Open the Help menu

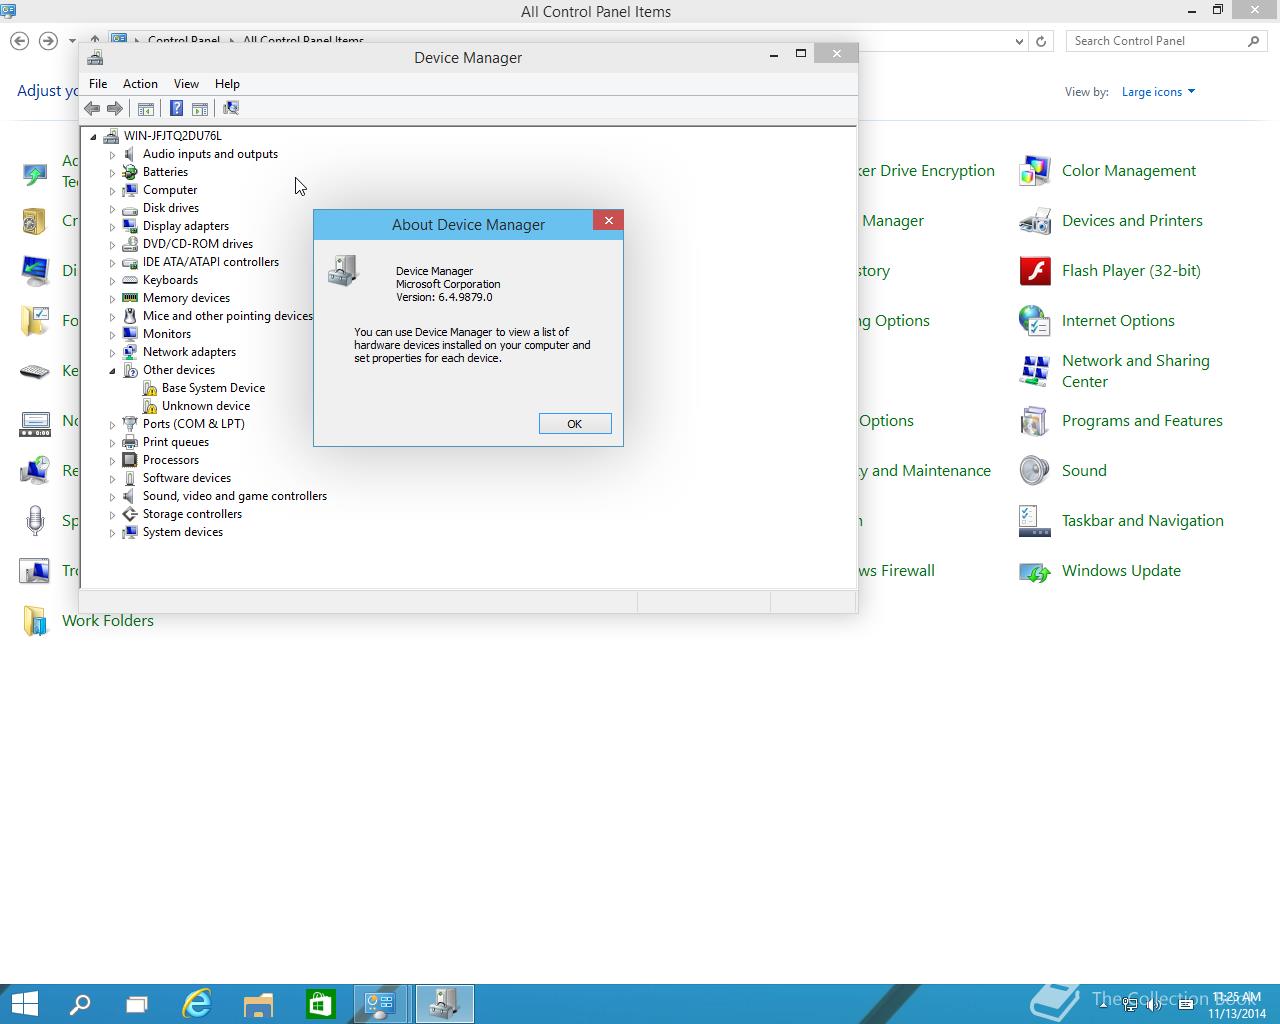point(227,84)
